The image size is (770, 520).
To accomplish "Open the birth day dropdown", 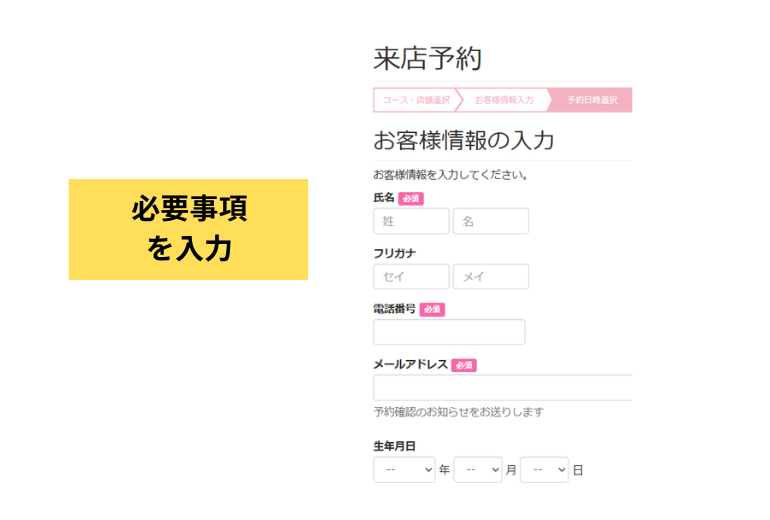I will (544, 470).
